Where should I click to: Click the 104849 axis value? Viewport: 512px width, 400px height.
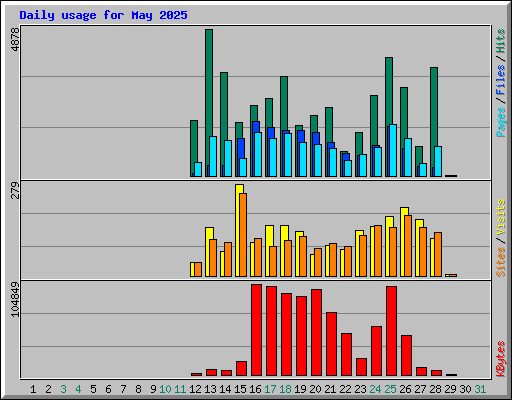pos(15,299)
